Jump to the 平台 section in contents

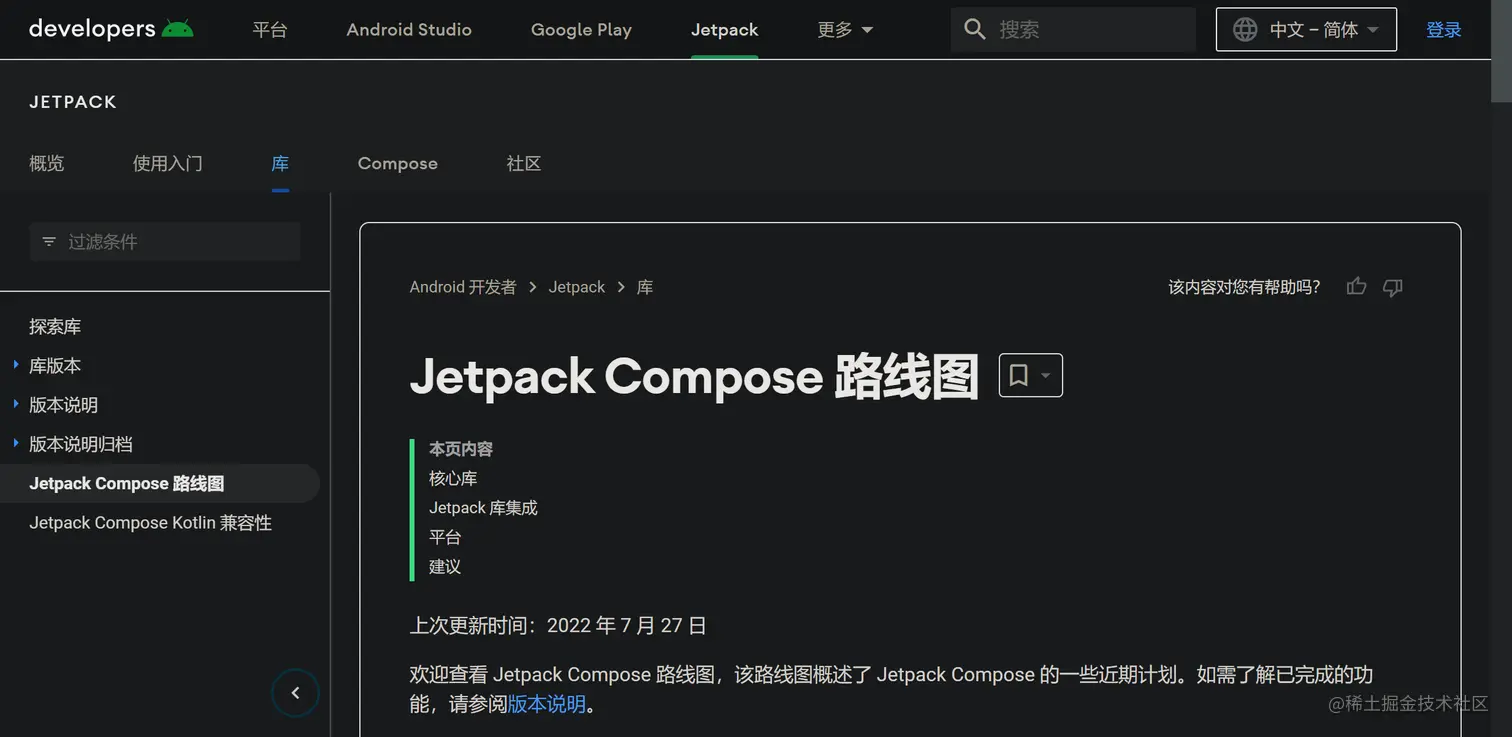445,537
